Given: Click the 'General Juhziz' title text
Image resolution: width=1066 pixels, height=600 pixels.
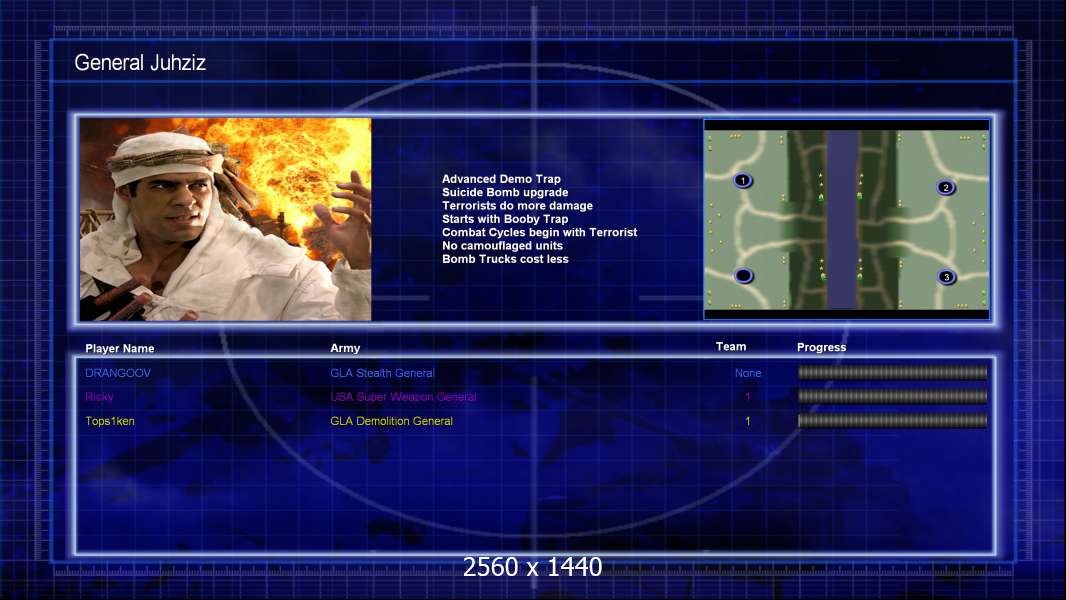Looking at the screenshot, I should (140, 63).
